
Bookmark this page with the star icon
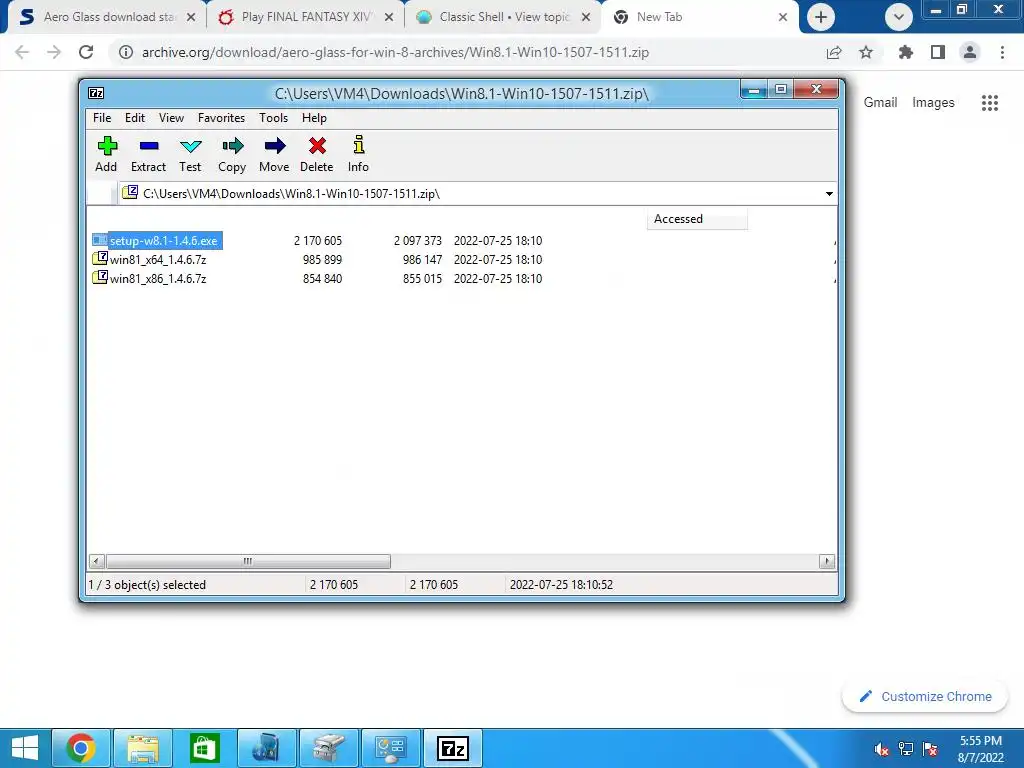click(x=866, y=52)
